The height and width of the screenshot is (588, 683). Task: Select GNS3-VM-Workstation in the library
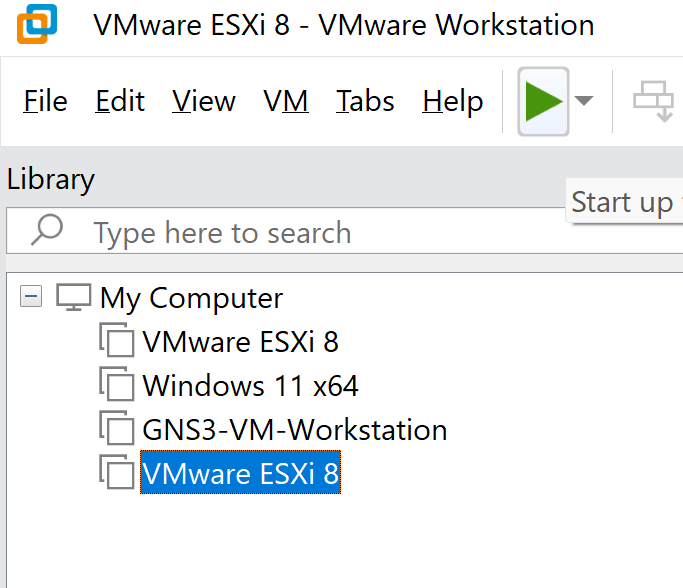click(294, 430)
